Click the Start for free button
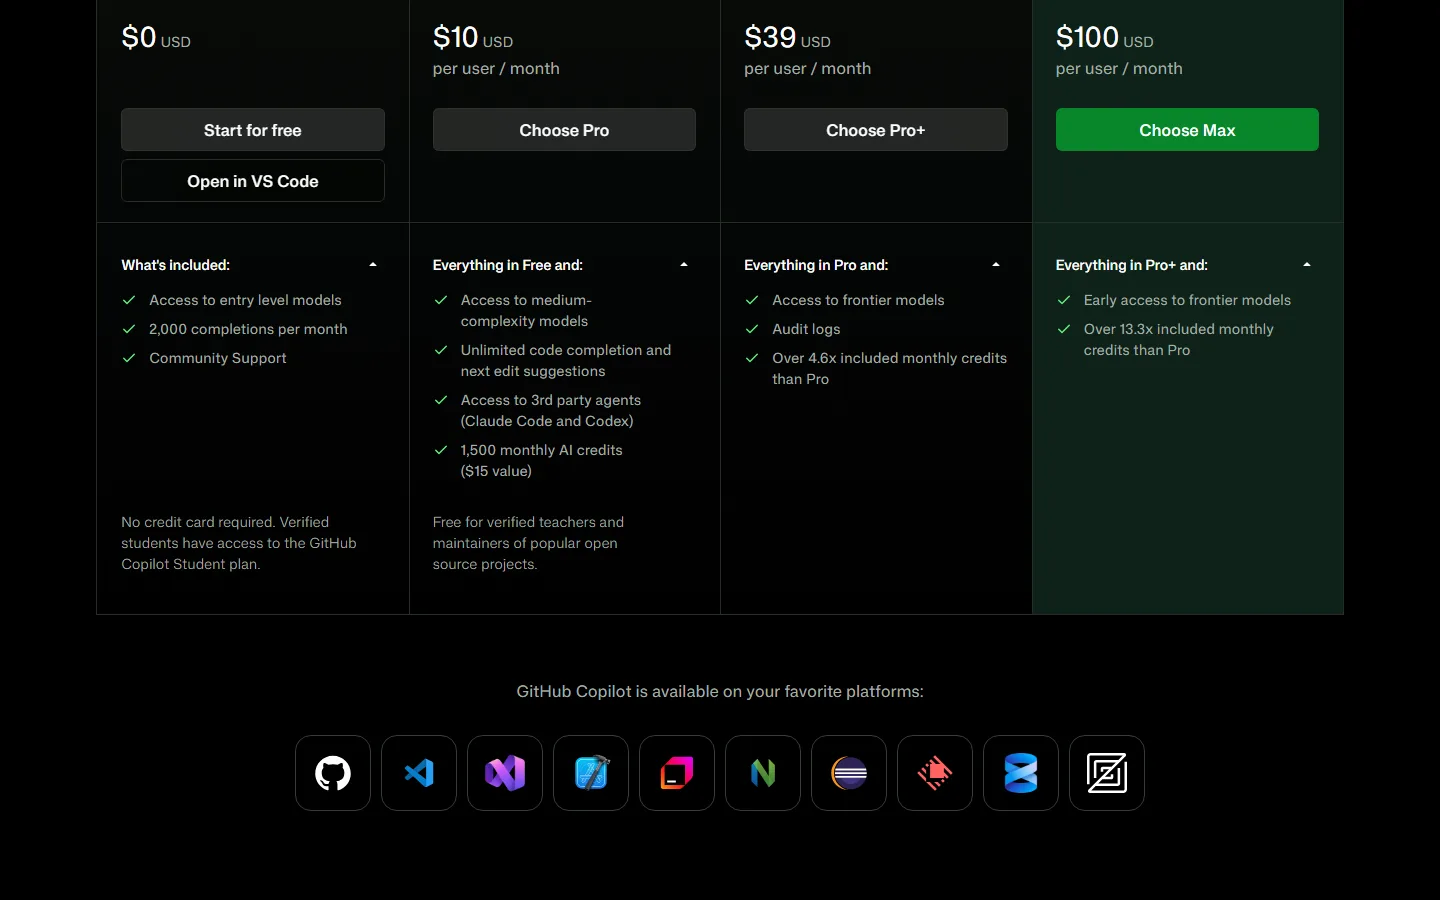Viewport: 1440px width, 900px height. click(x=253, y=130)
